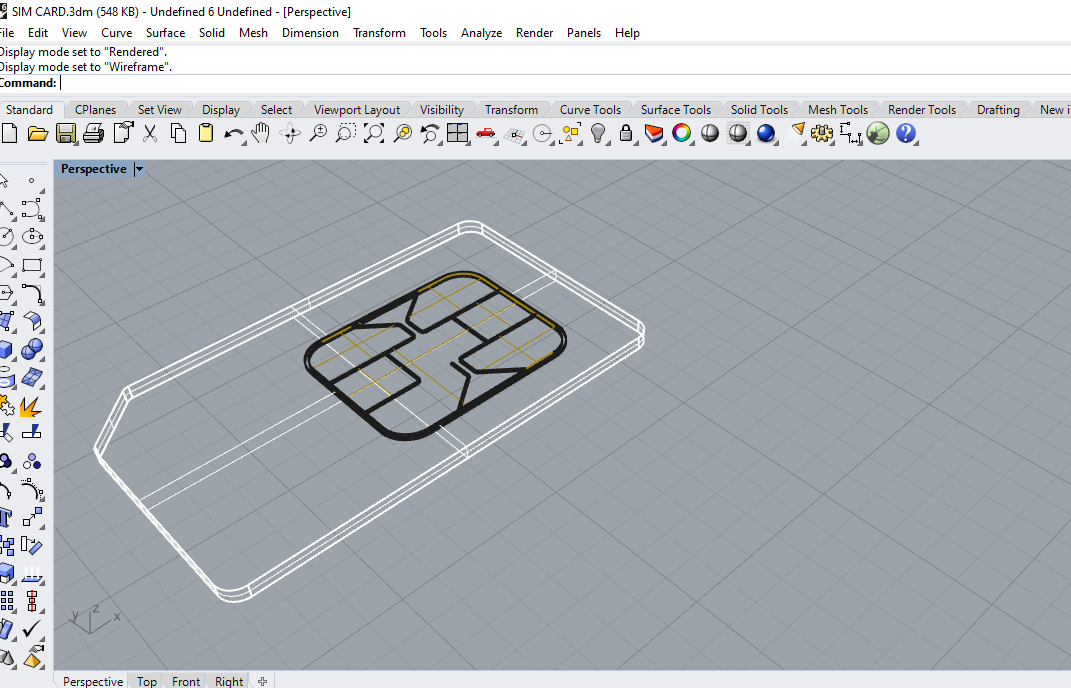Copy selection with the Copy icon
Viewport: 1071px width, 688px height.
pos(178,133)
